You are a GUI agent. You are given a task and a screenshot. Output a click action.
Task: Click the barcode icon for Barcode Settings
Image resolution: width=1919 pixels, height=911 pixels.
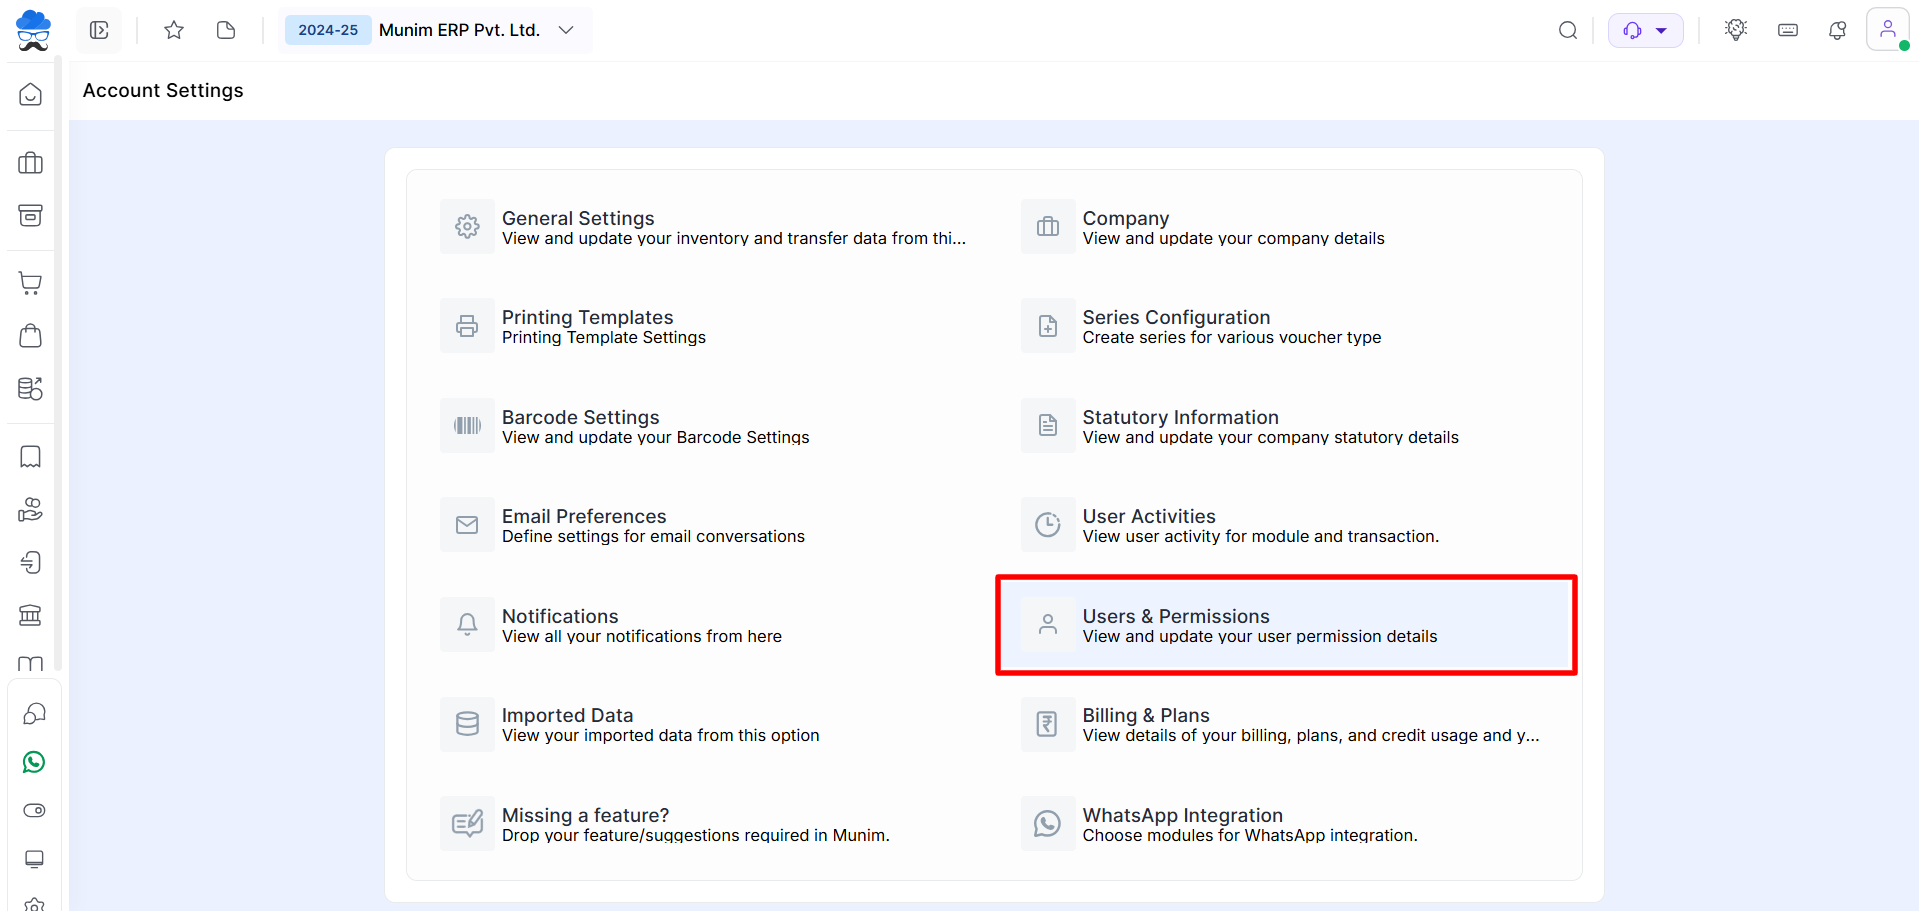click(x=467, y=426)
